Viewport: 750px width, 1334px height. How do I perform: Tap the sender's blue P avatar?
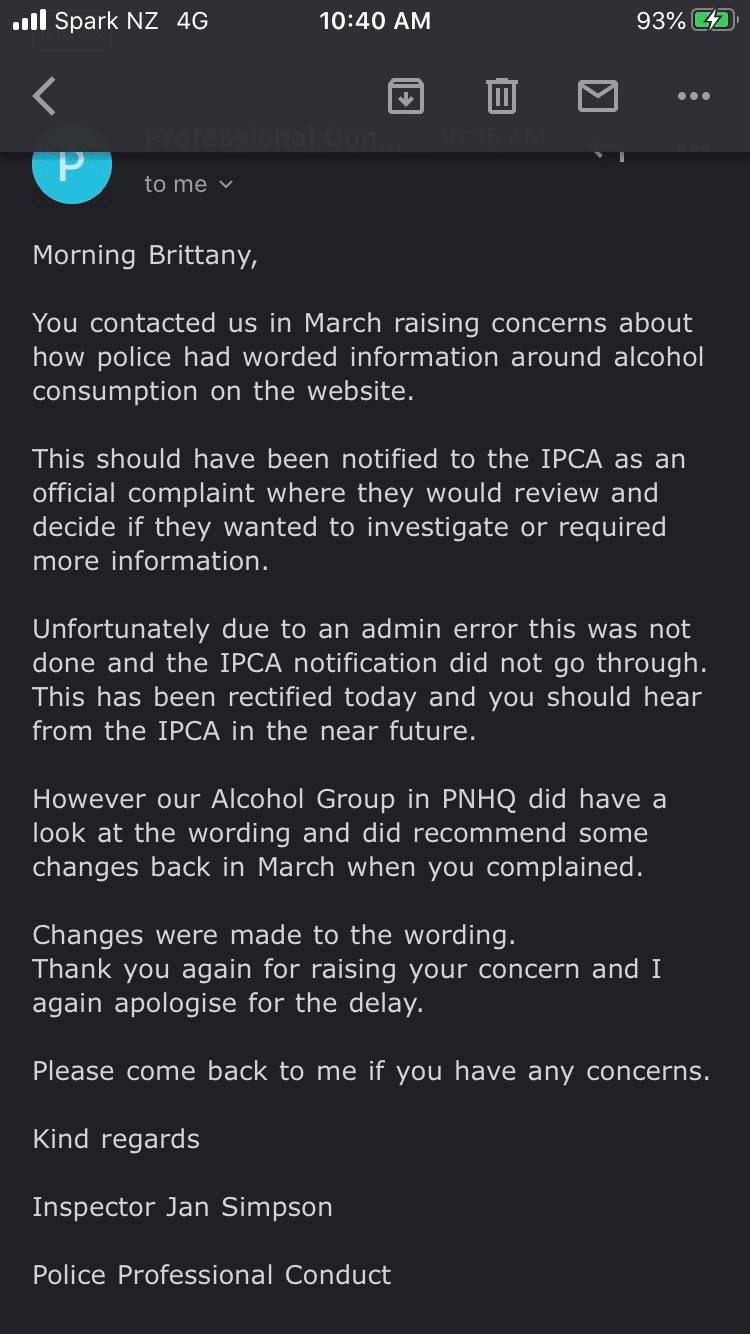point(71,166)
